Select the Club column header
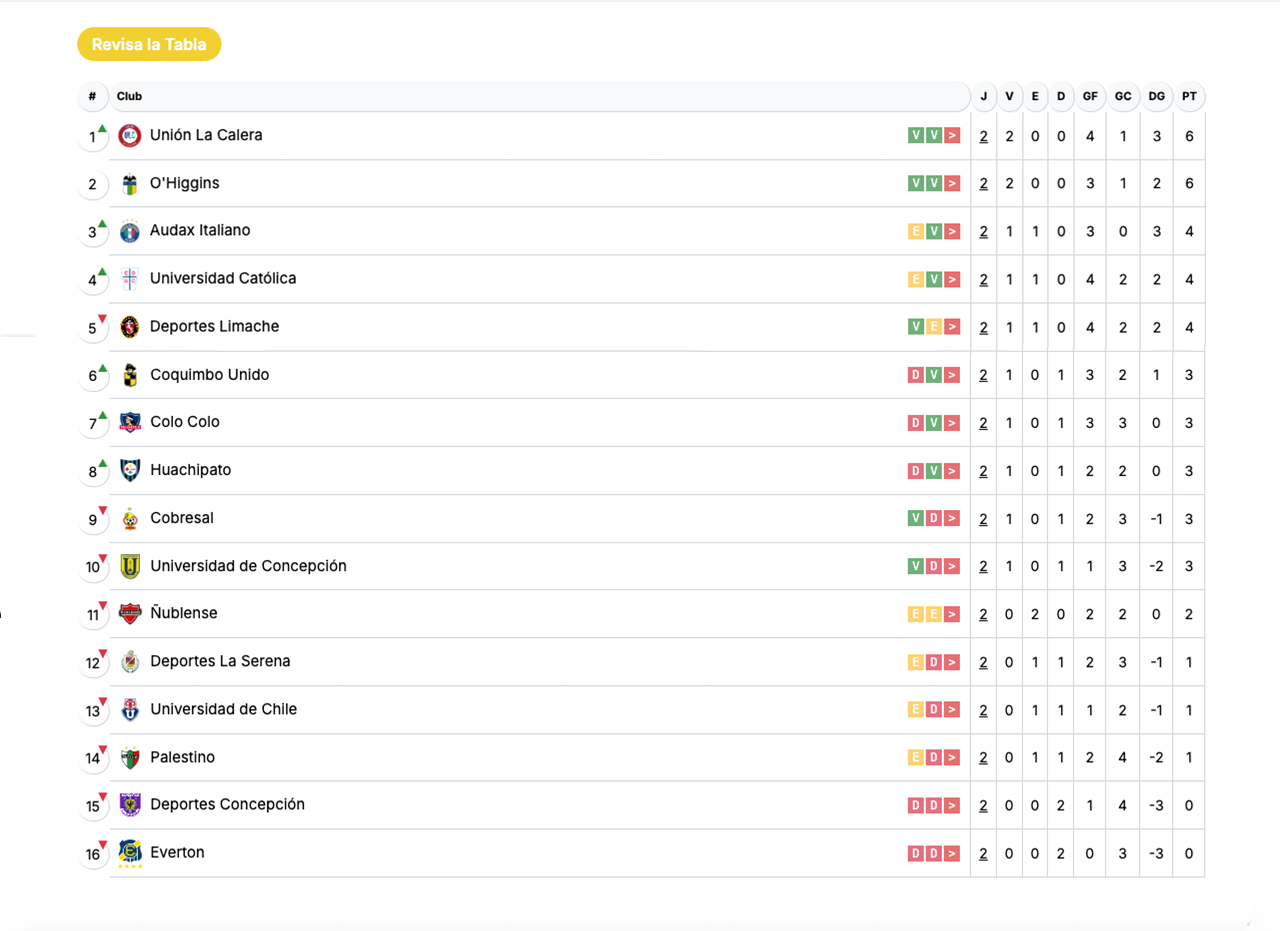This screenshot has width=1280, height=931. click(x=130, y=97)
